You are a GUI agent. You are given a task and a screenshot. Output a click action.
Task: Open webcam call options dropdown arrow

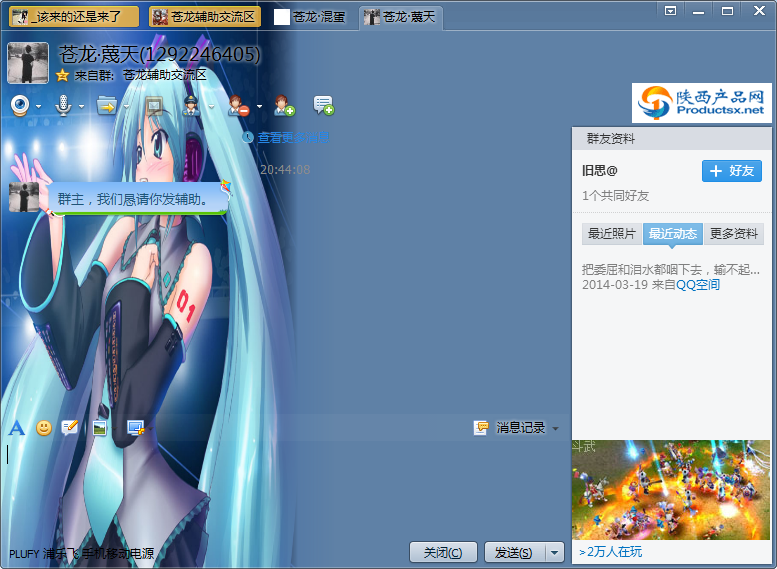point(39,107)
